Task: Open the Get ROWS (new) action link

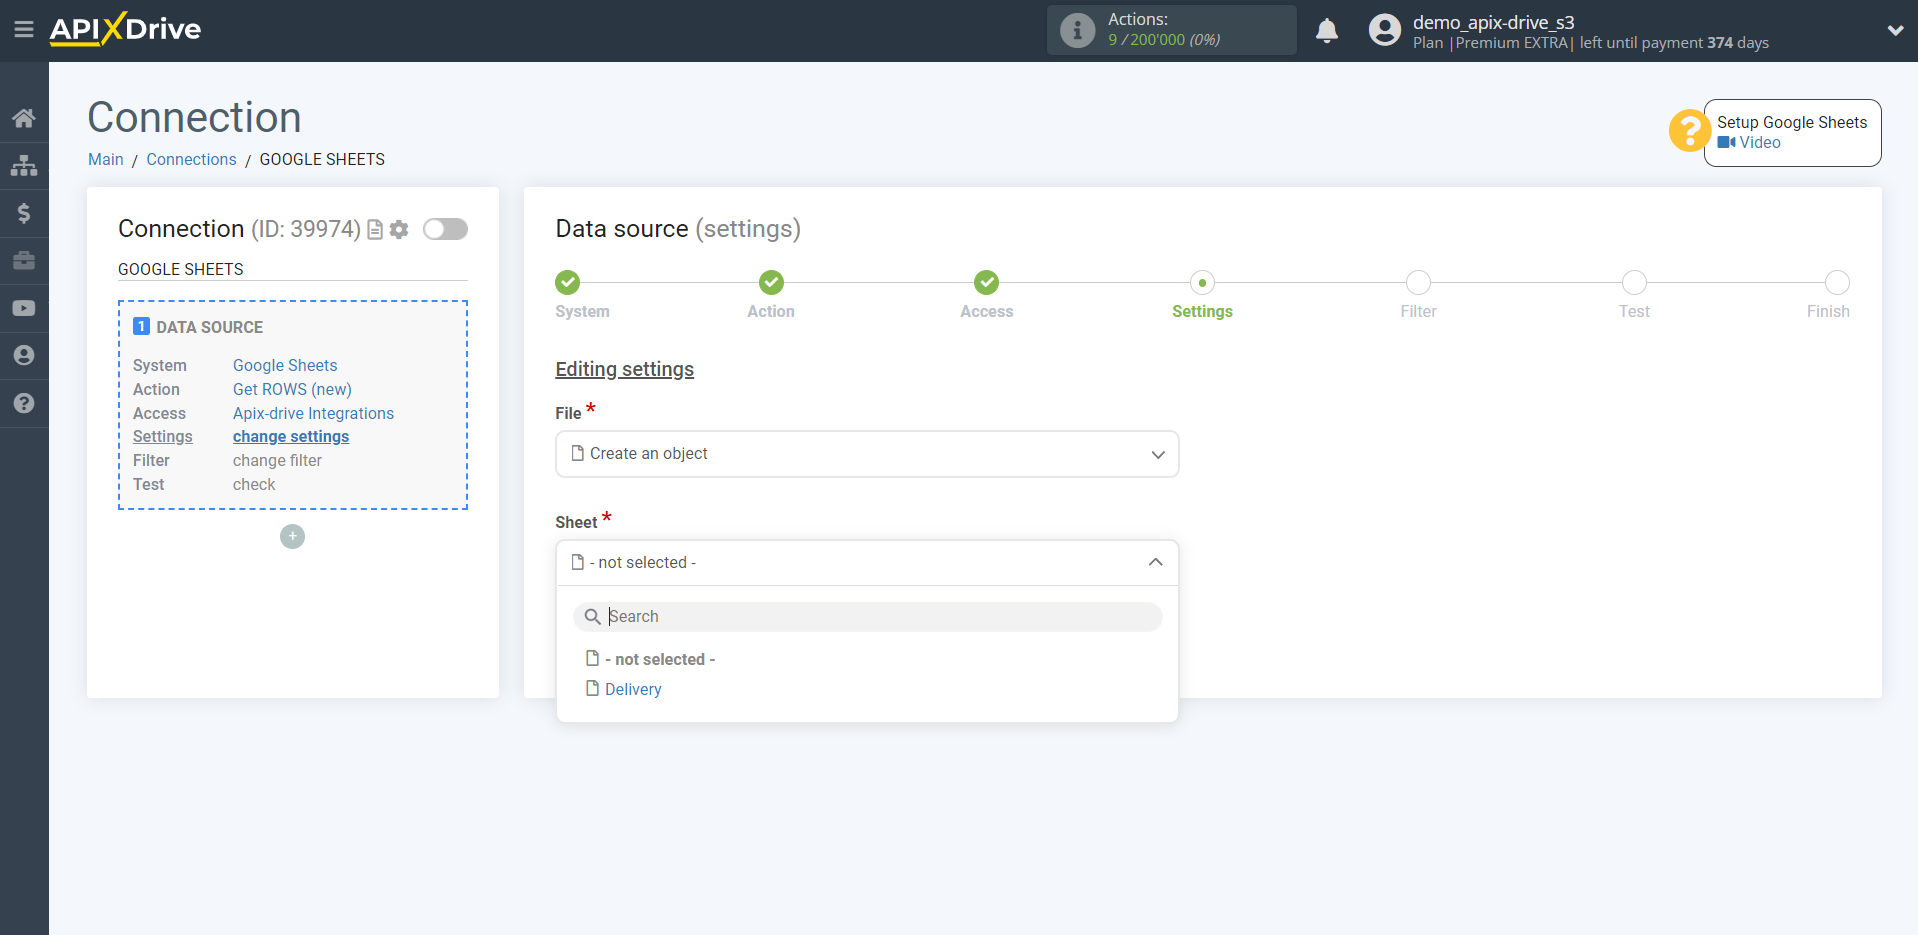Action: pyautogui.click(x=292, y=390)
